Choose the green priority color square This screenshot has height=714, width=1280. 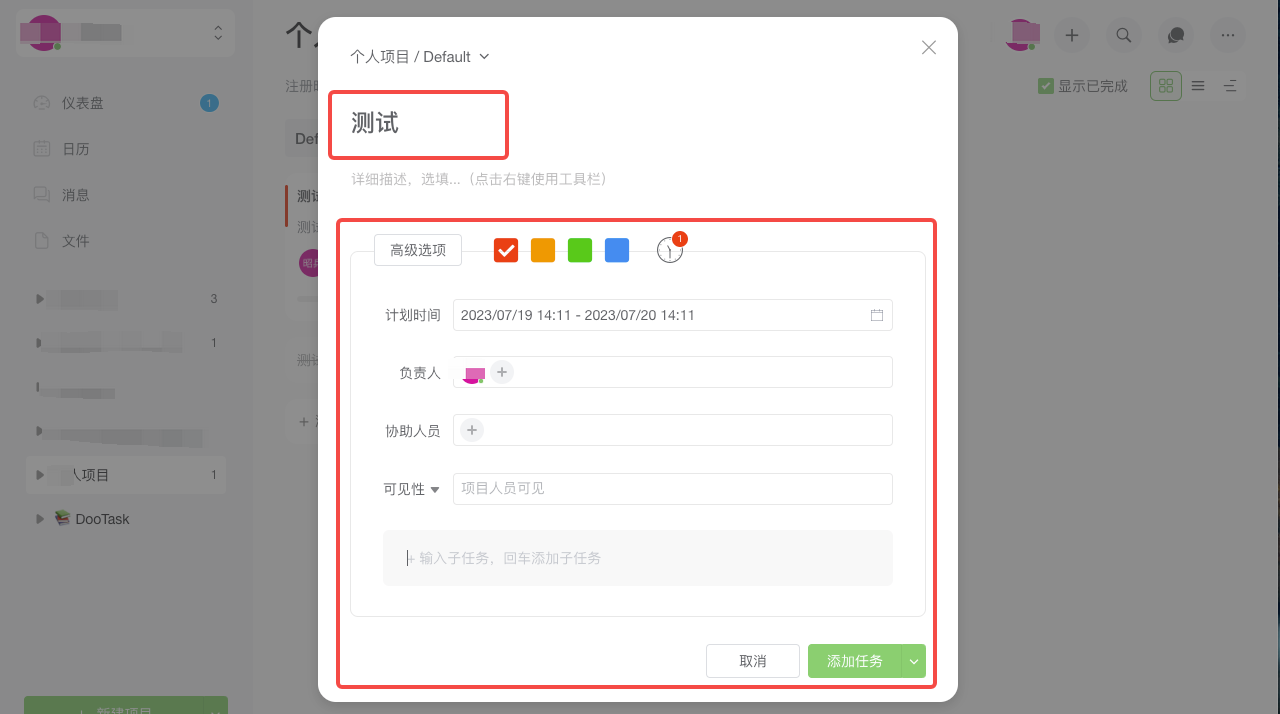[580, 250]
